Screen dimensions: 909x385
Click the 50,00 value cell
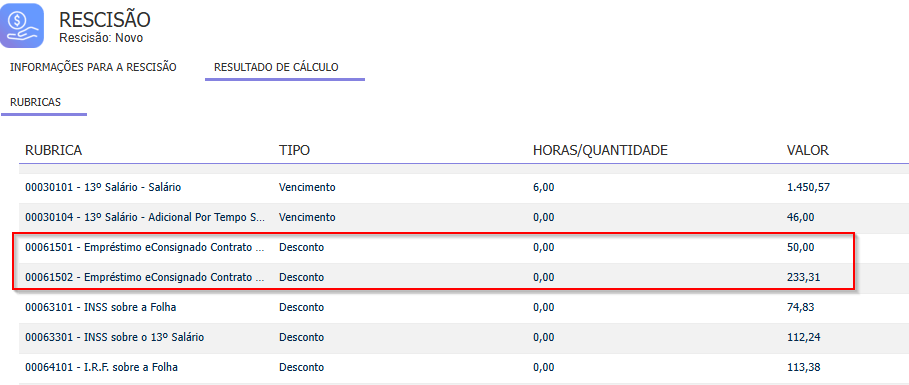(801, 248)
